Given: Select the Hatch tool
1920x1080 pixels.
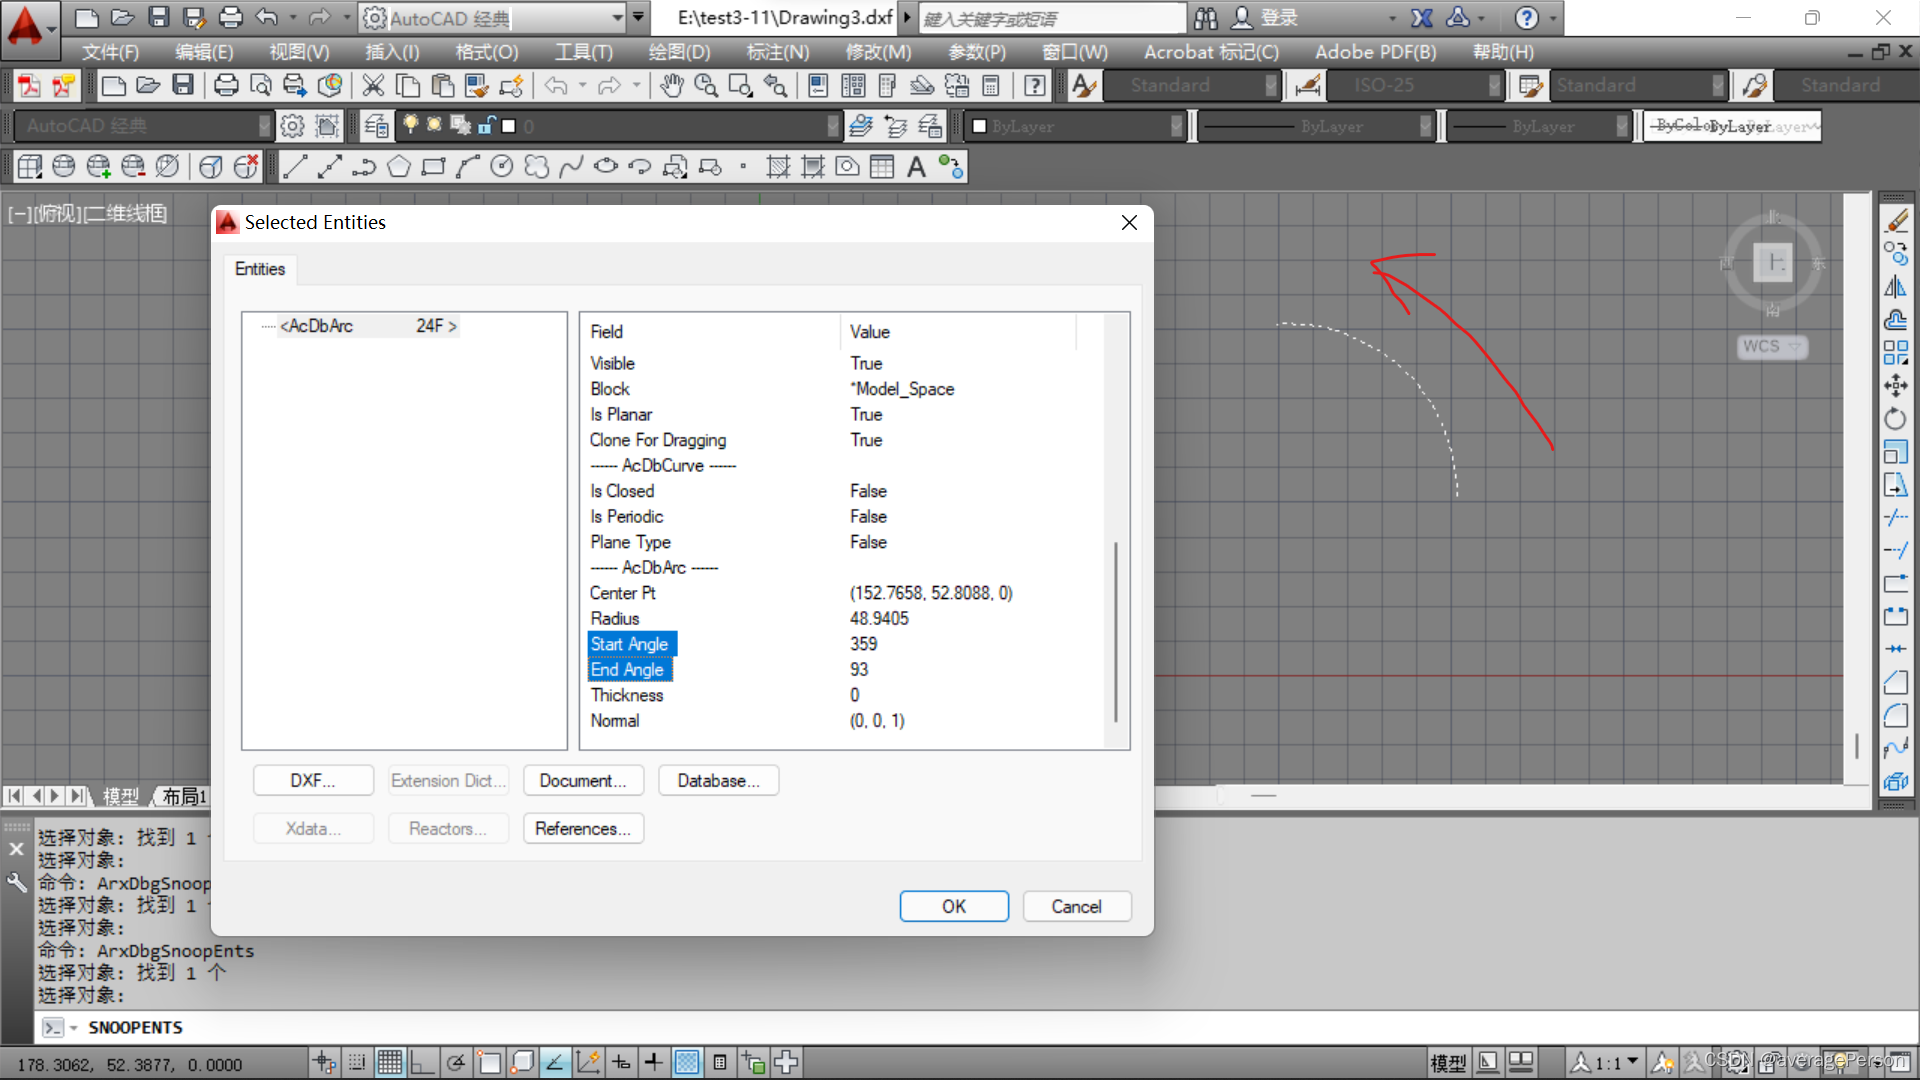Looking at the screenshot, I should 778,167.
